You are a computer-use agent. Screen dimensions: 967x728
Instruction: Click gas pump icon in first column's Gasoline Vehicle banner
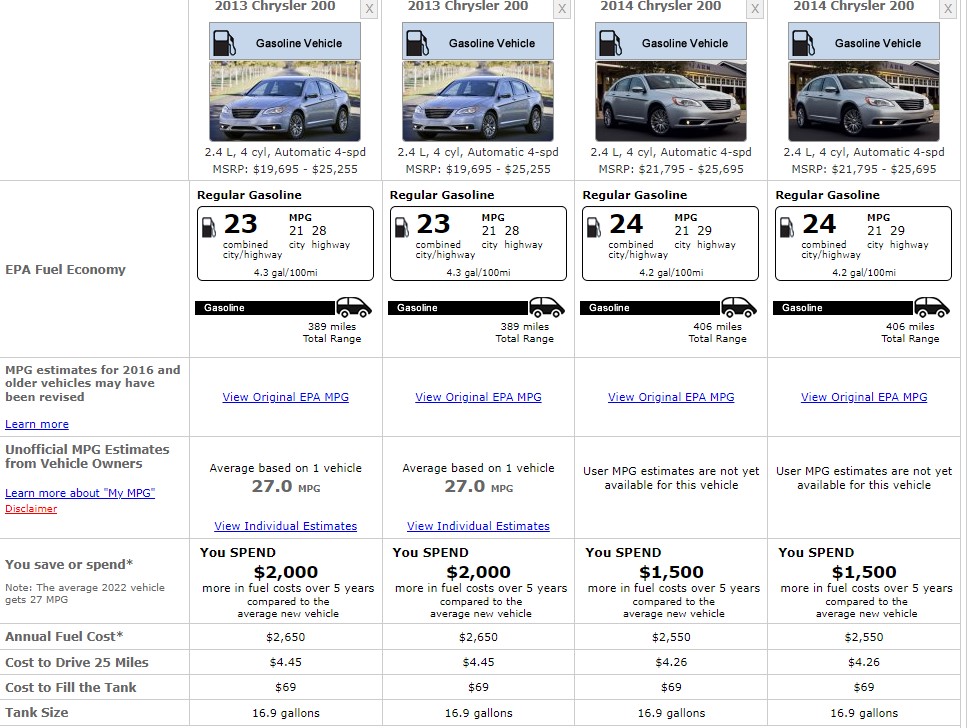224,43
